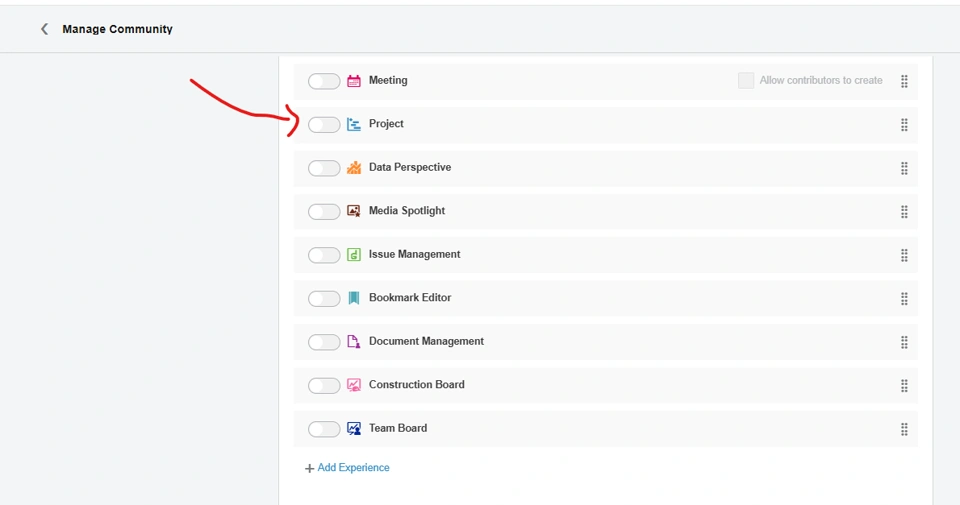Click the Team Board icon
The height and width of the screenshot is (505, 960).
(354, 429)
